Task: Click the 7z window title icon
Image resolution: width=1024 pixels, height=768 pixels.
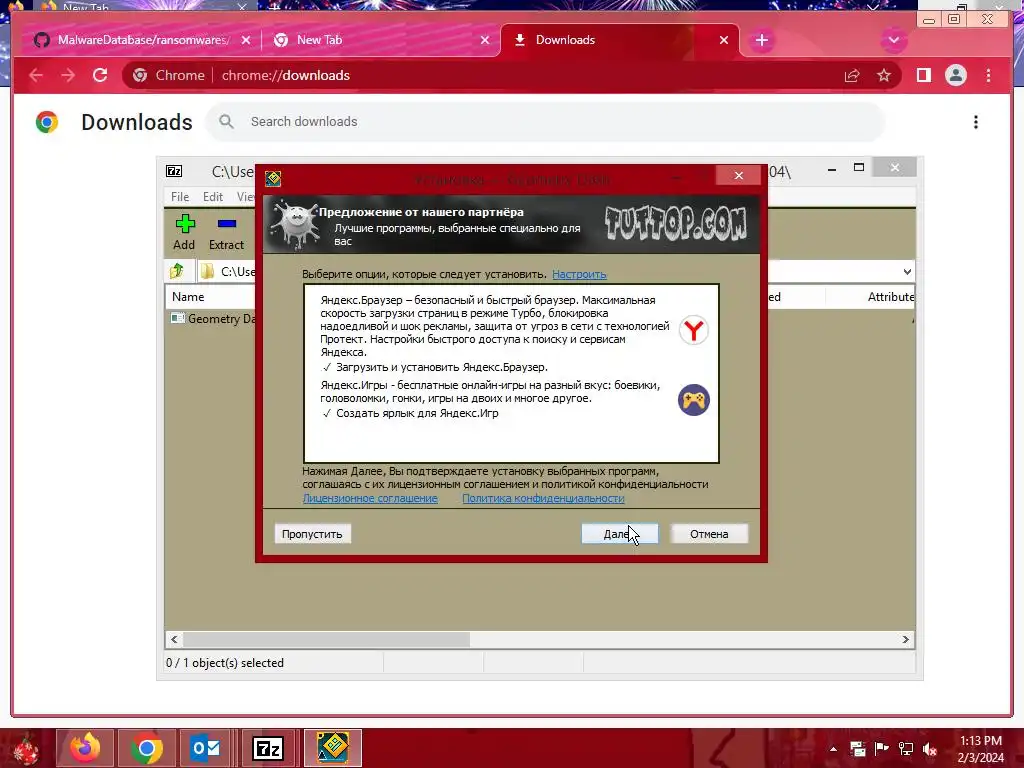Action: coord(174,171)
